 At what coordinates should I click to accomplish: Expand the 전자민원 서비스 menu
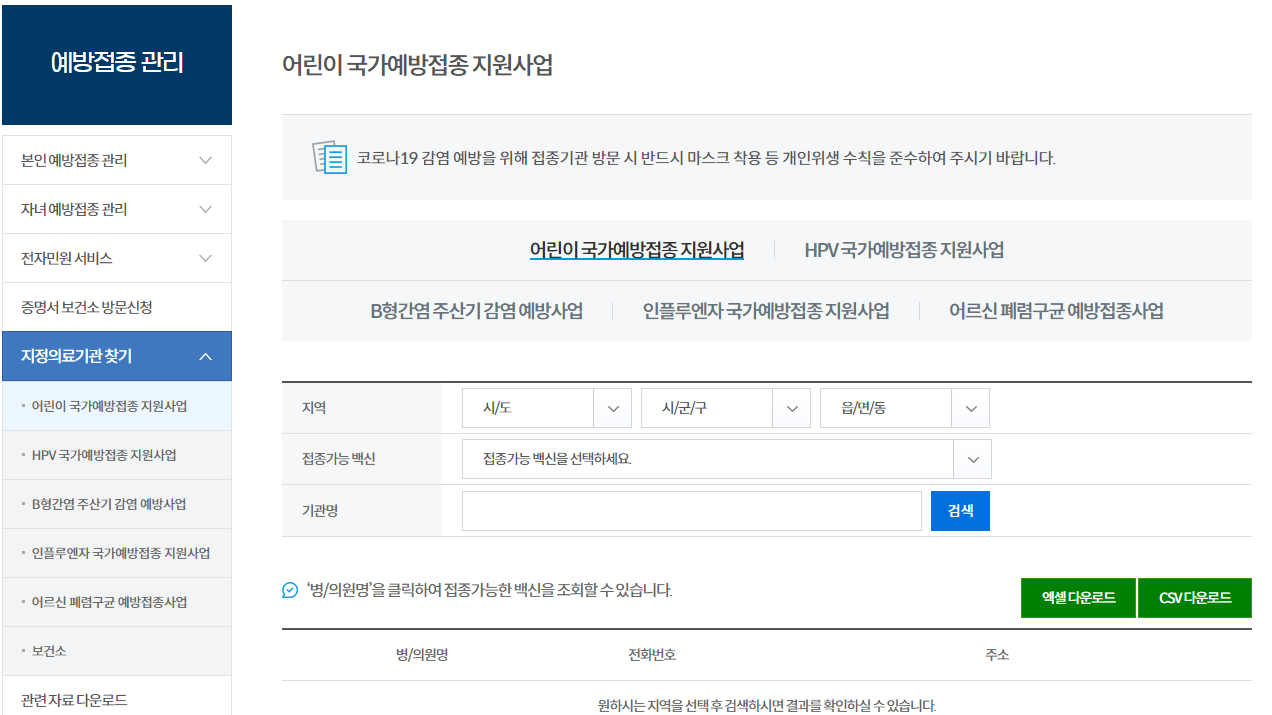point(117,258)
